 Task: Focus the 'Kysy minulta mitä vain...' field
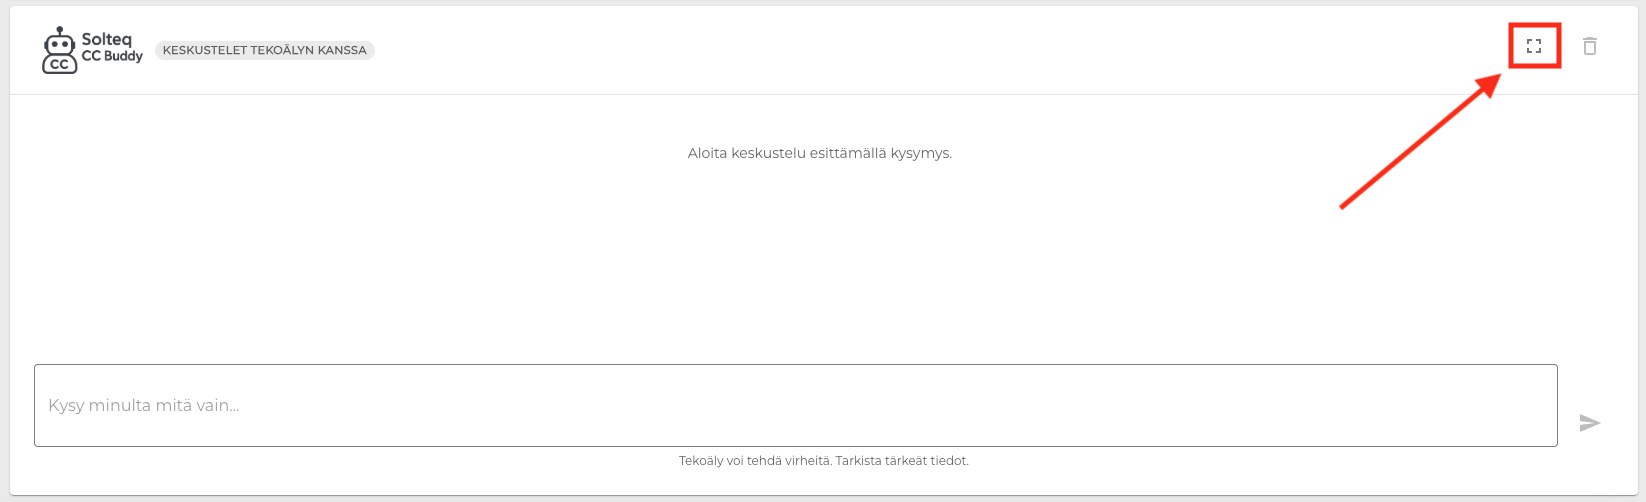[x=796, y=405]
